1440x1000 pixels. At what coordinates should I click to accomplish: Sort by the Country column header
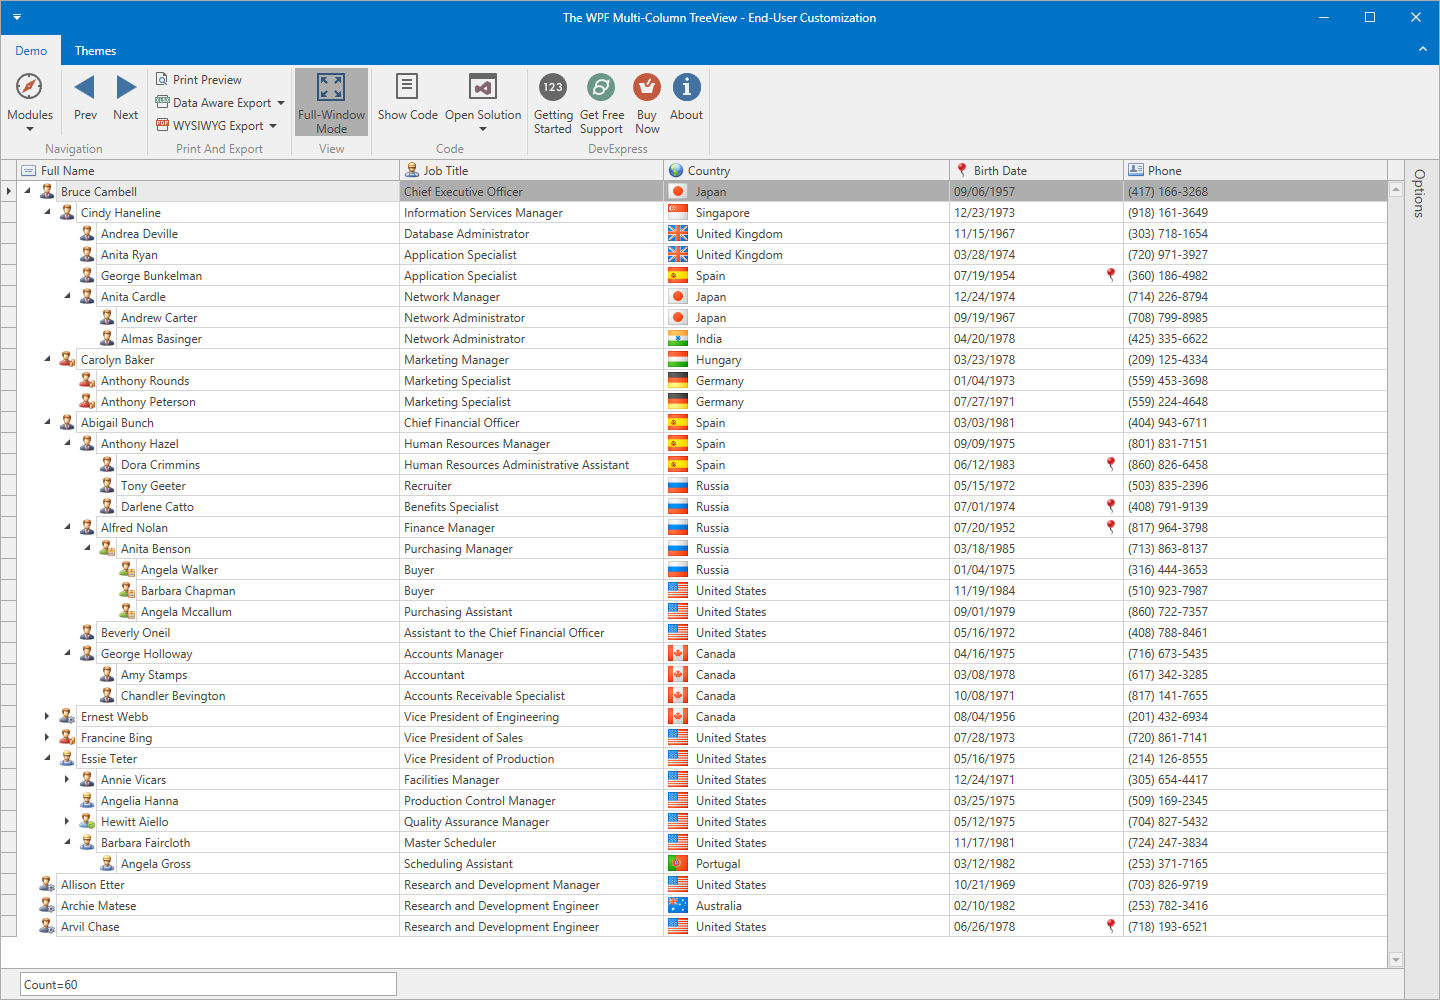pos(806,170)
